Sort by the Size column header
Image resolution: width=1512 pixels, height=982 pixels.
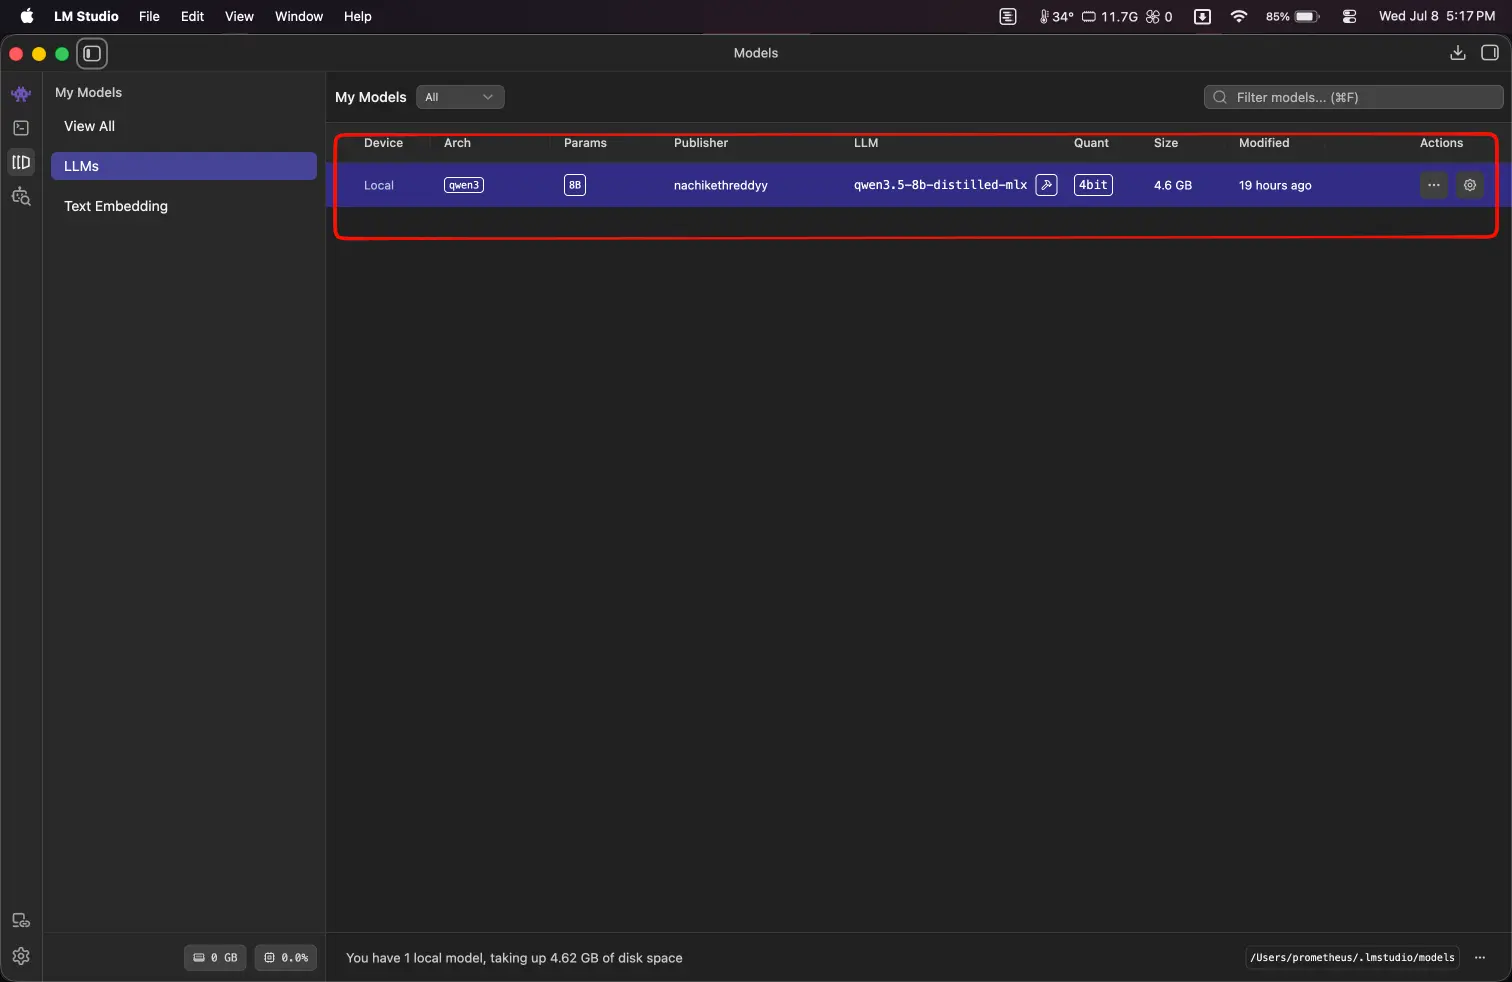[1166, 143]
